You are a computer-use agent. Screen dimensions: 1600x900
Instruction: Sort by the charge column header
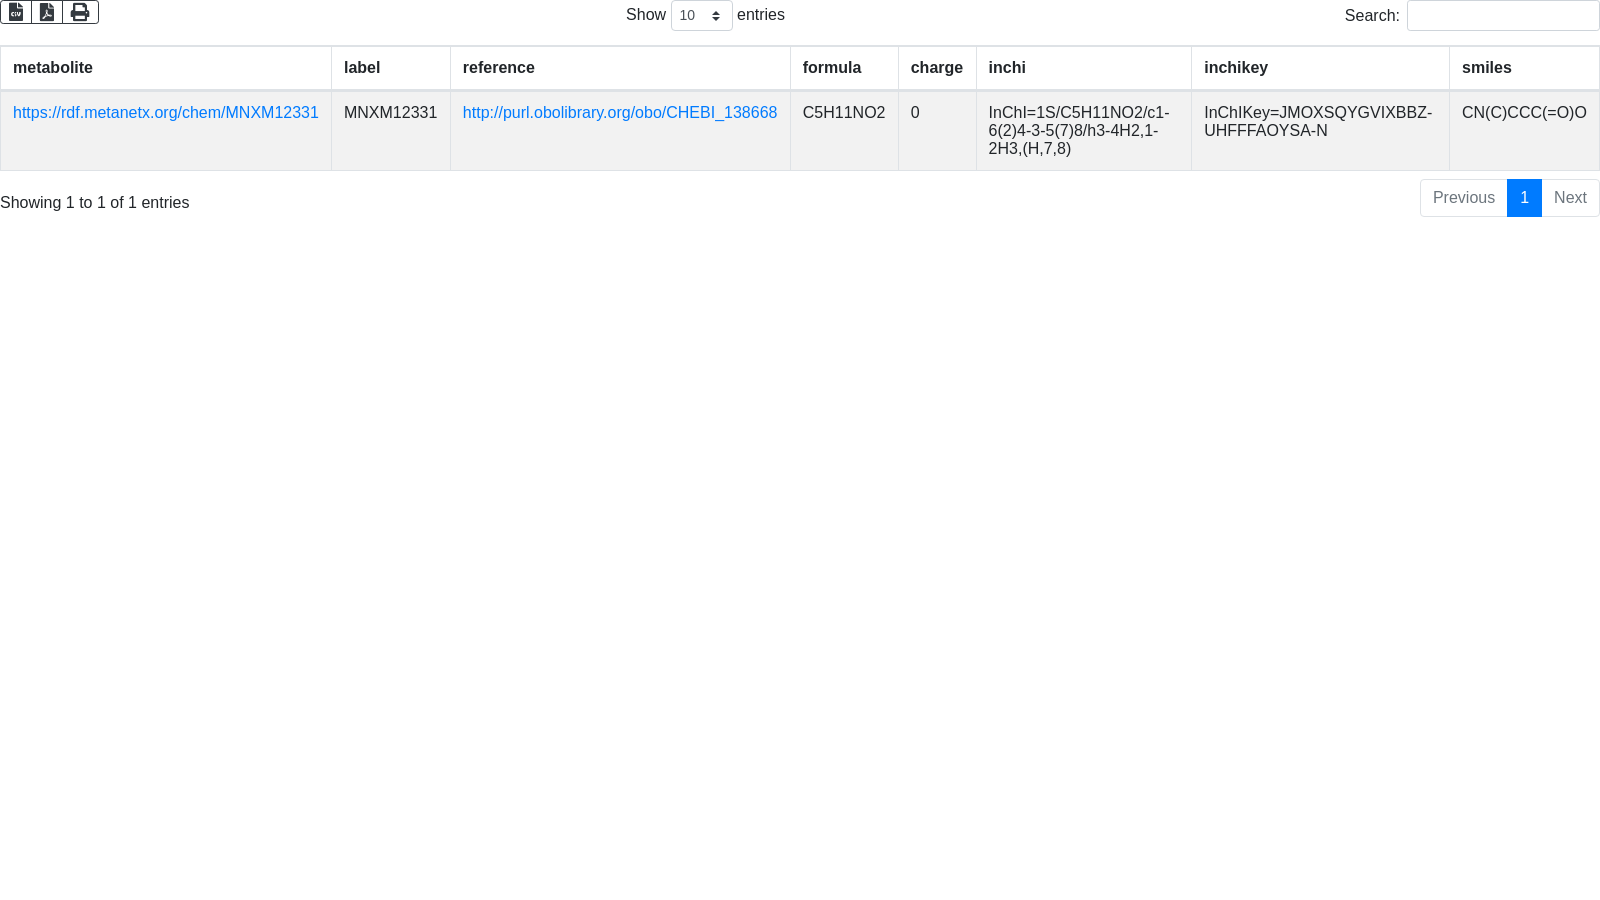[936, 68]
